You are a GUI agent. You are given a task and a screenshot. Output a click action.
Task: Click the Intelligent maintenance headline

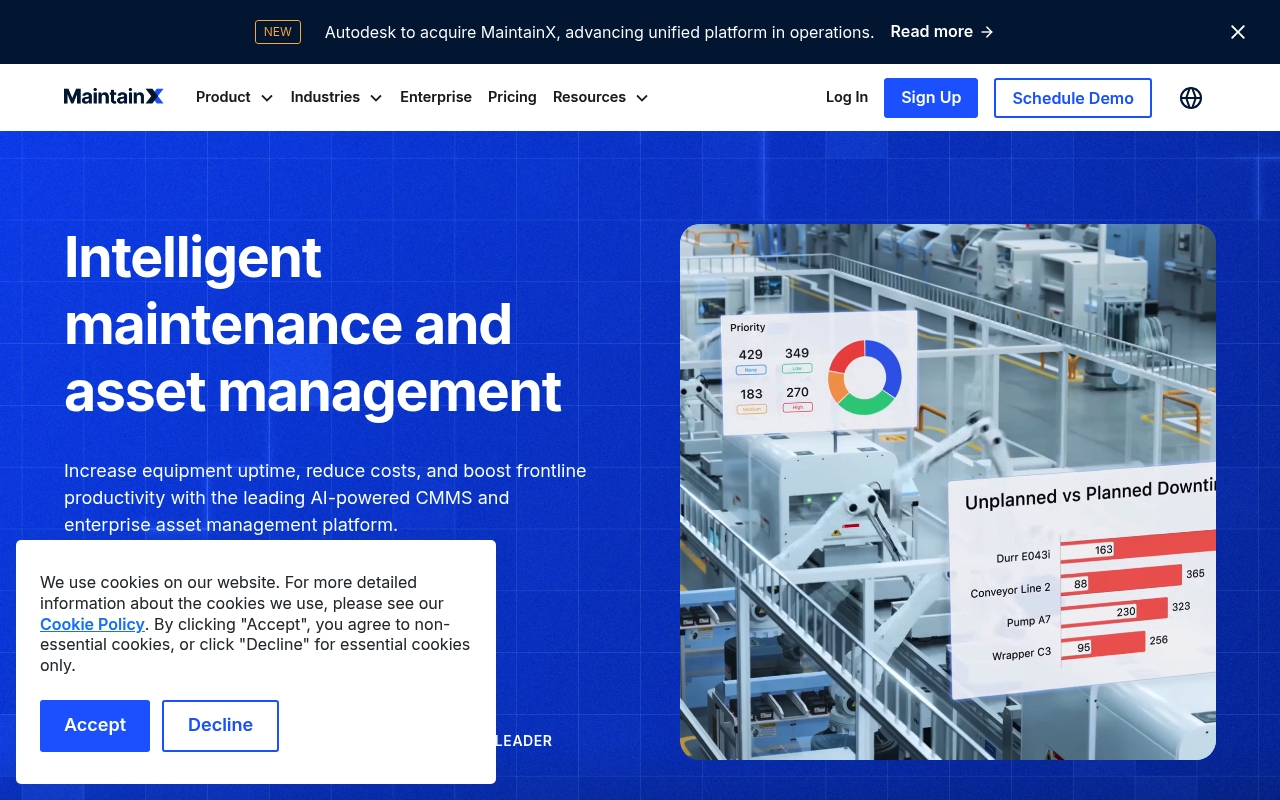pyautogui.click(x=313, y=324)
